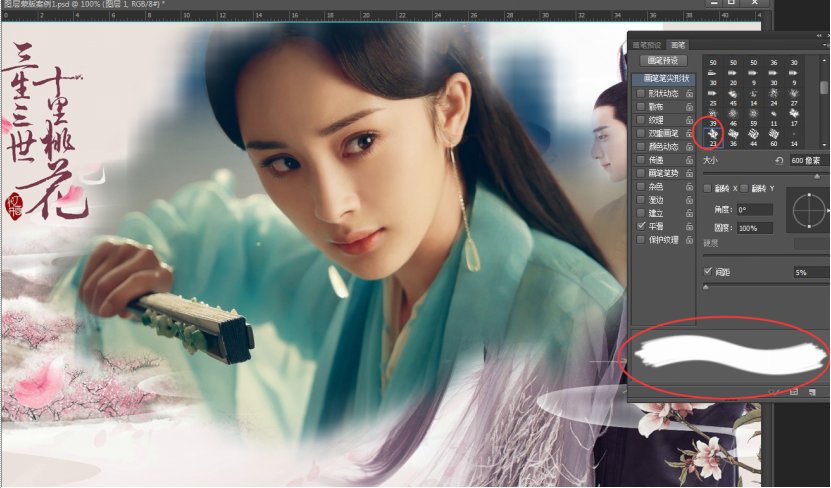The width and height of the screenshot is (831, 488).
Task: Create a new brush preset
Action: tap(812, 392)
